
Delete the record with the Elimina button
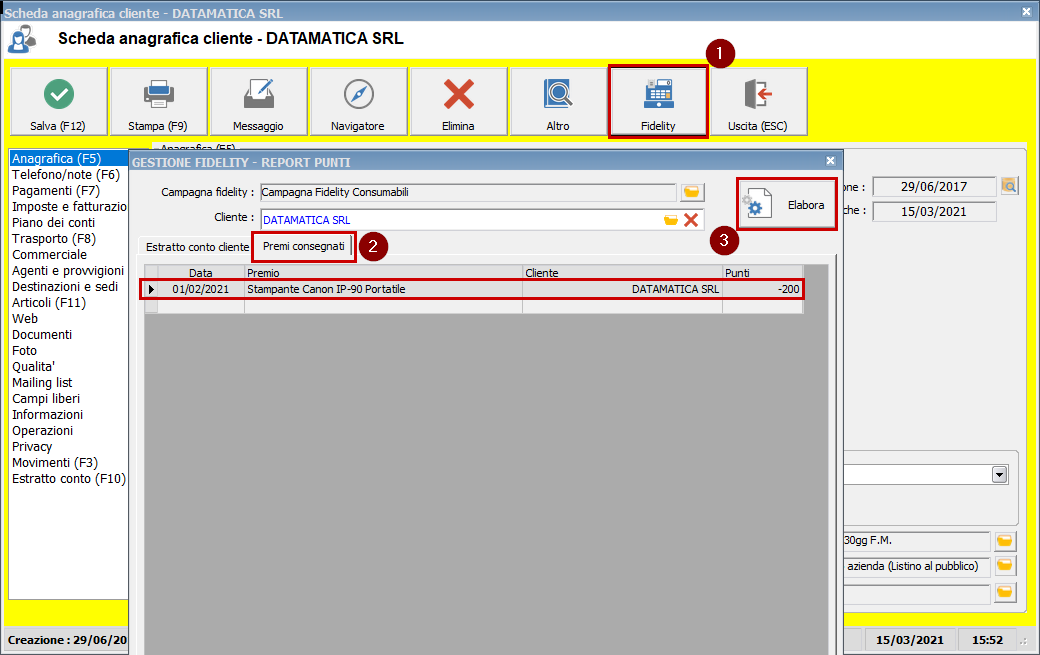458,101
